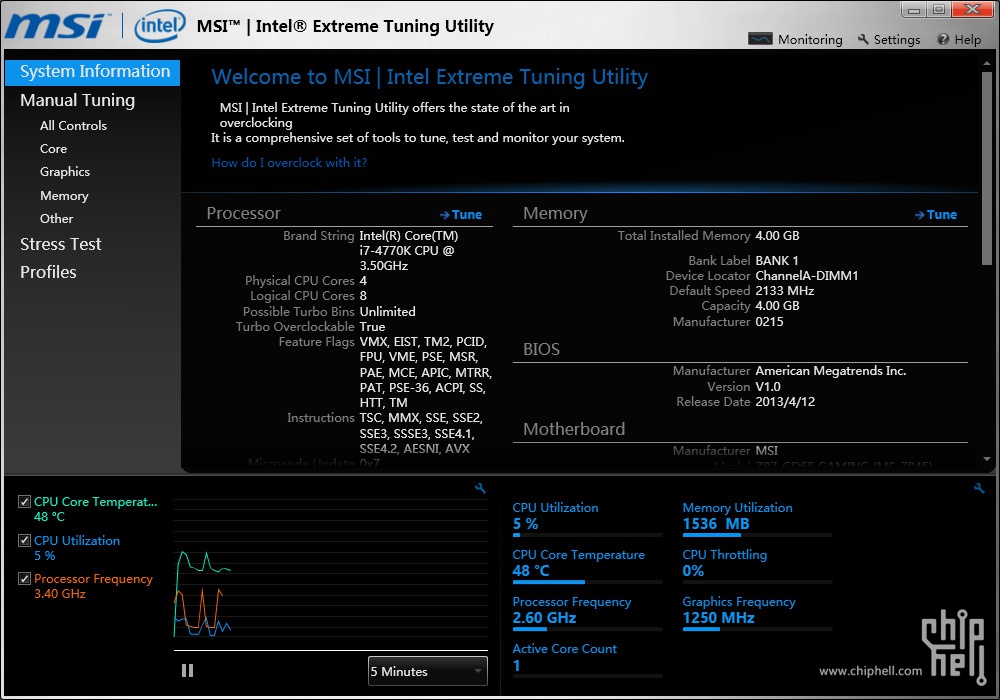Image resolution: width=1000 pixels, height=700 pixels.
Task: Click the Intel logo
Action: 159,26
